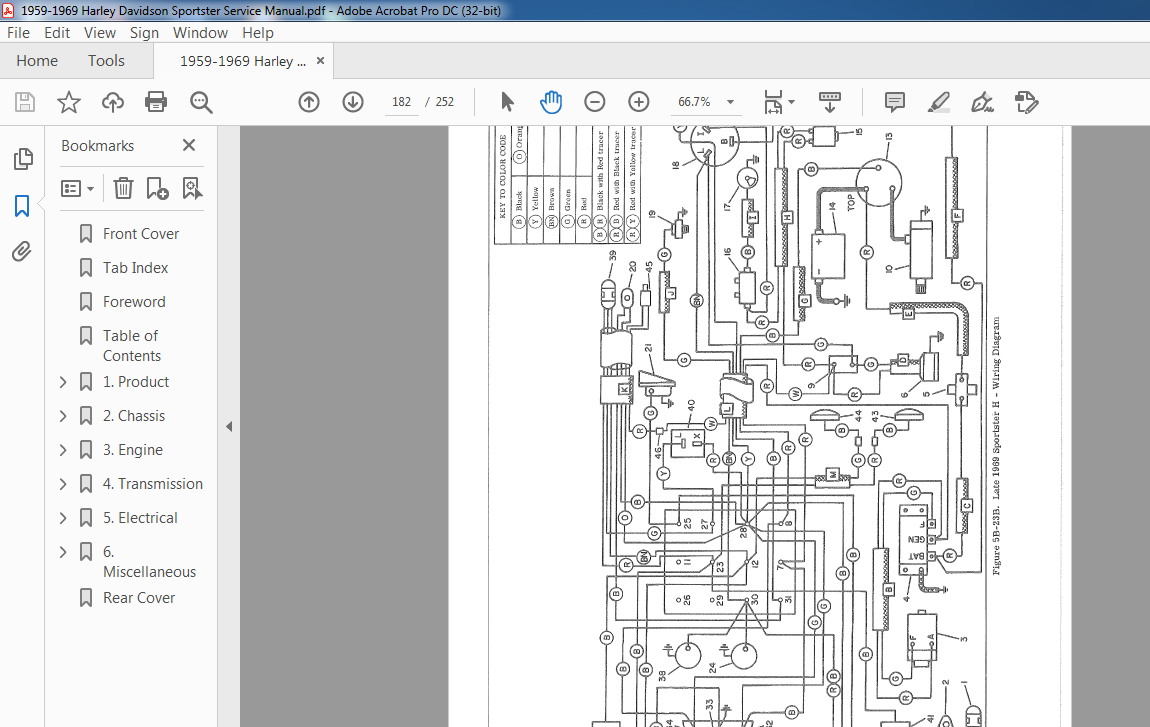Viewport: 1150px width, 727px height.
Task: Open the File menu
Action: [x=18, y=32]
